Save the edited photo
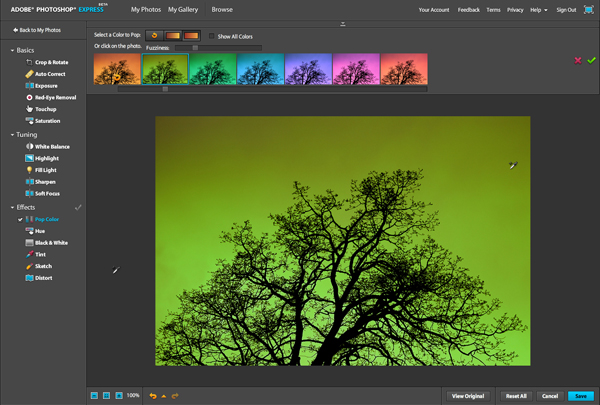600x405 pixels. pyautogui.click(x=581, y=396)
